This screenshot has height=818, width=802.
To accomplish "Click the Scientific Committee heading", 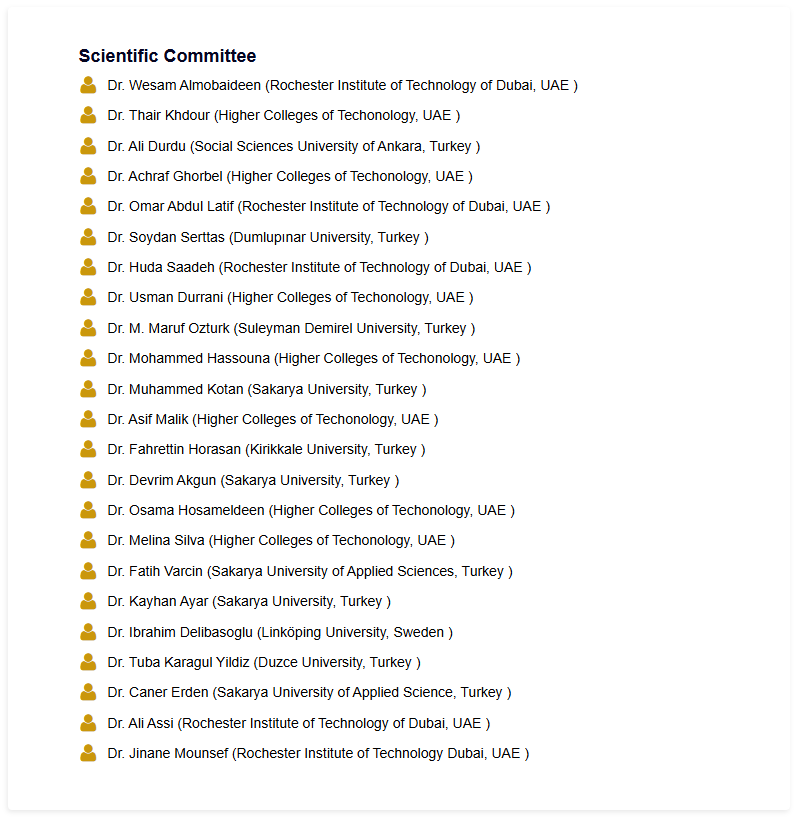I will pyautogui.click(x=167, y=56).
